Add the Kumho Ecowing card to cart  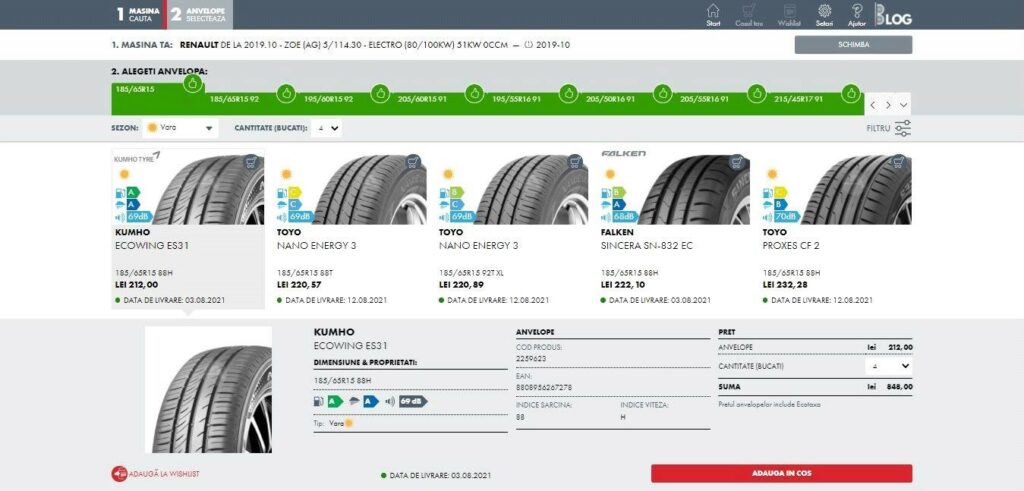[x=251, y=162]
